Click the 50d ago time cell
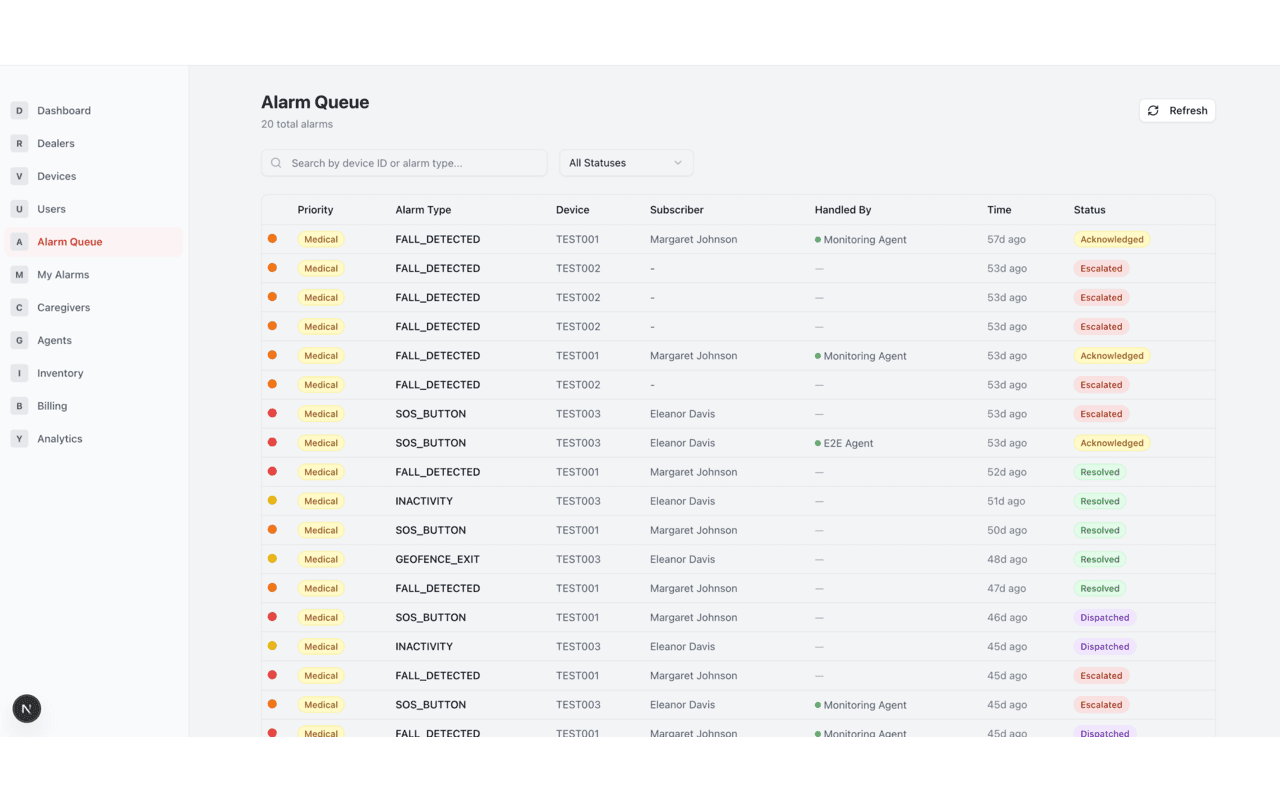This screenshot has height=800, width=1280. [1006, 531]
